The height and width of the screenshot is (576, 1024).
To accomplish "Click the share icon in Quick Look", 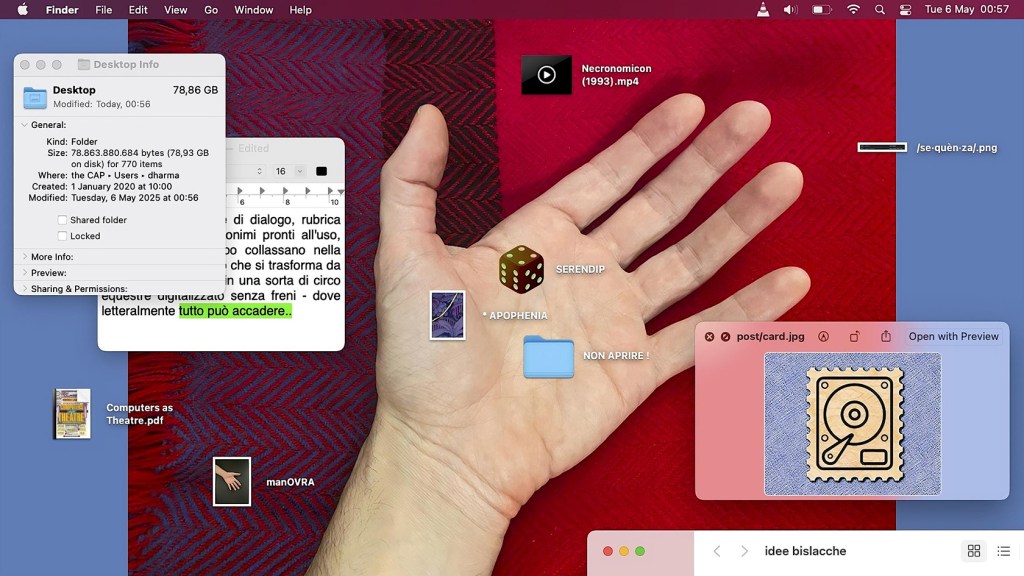I will click(x=886, y=337).
